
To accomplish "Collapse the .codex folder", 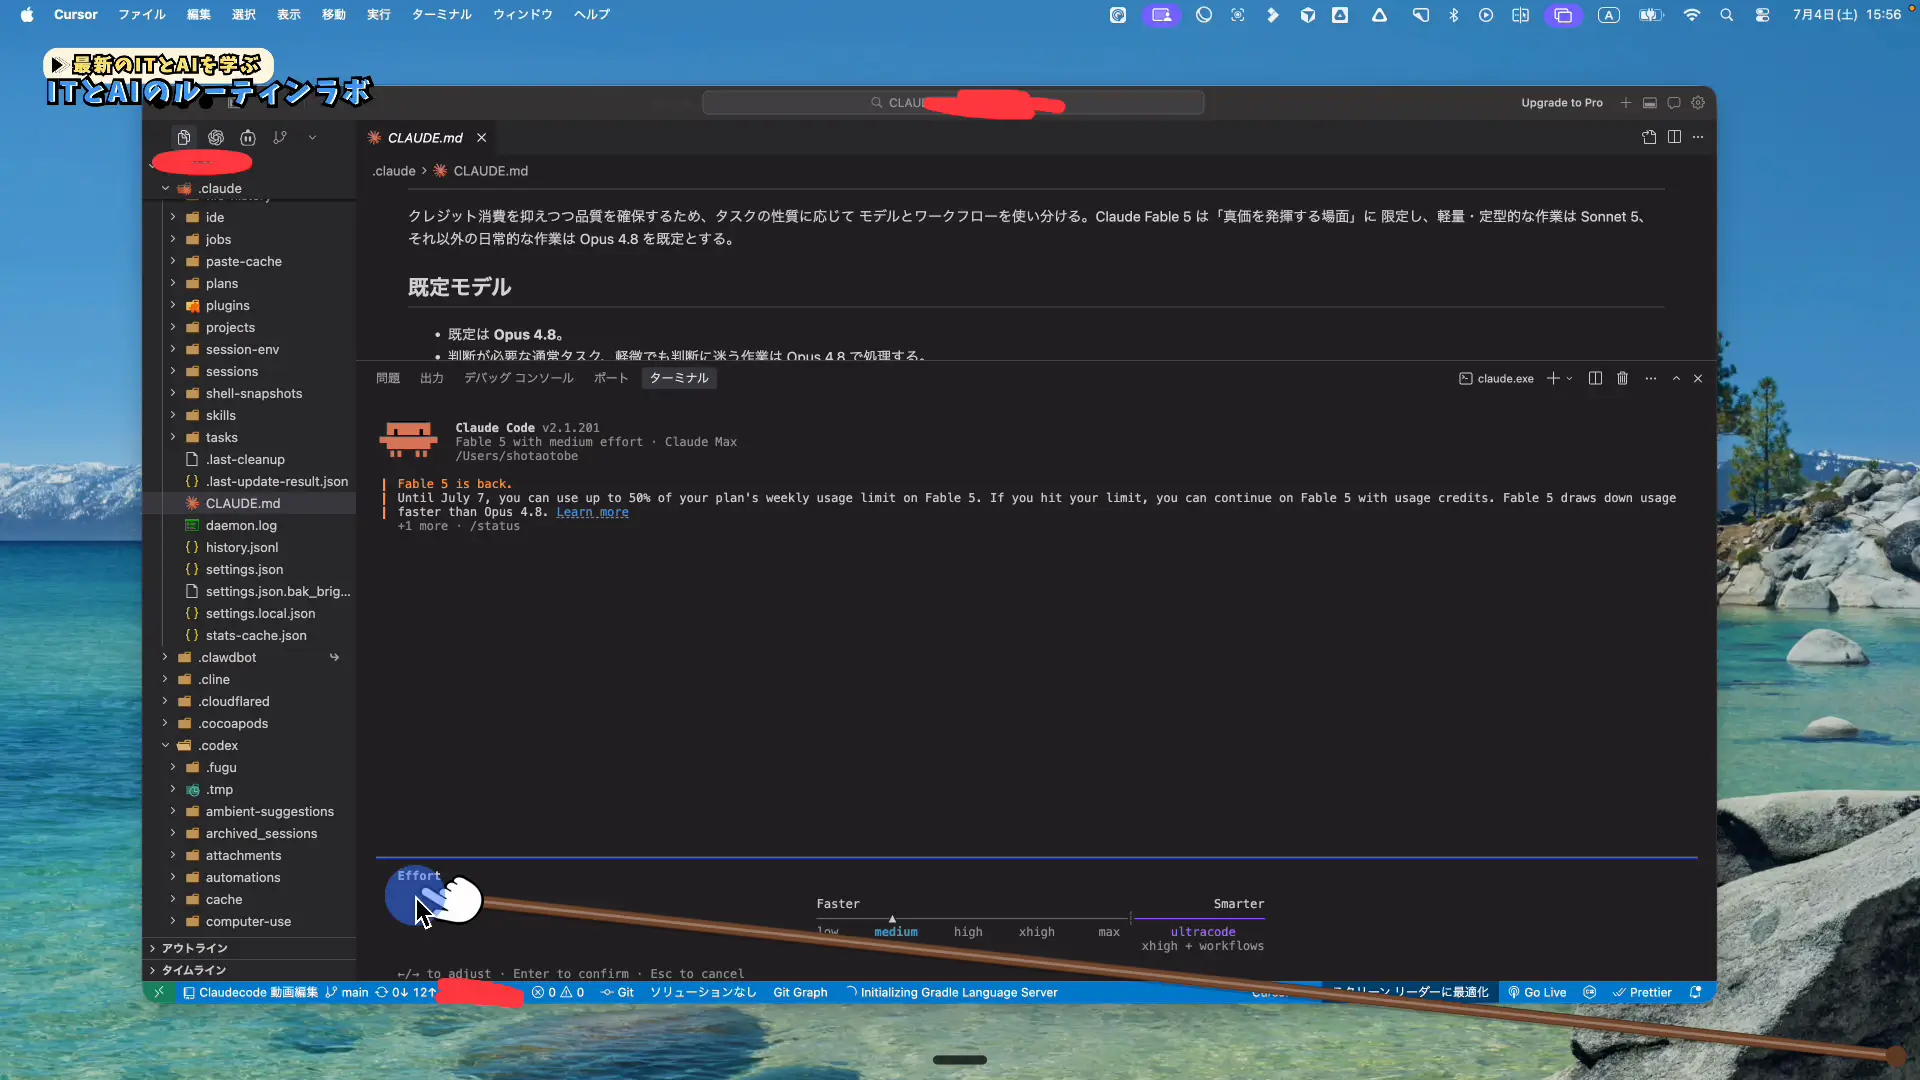I will click(166, 745).
